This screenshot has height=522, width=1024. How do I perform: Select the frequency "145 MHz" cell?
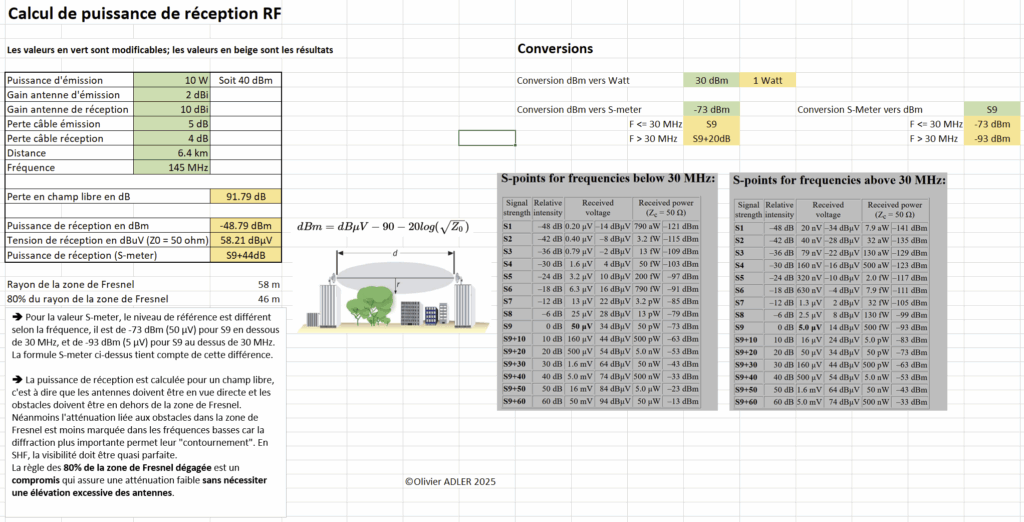coord(172,167)
